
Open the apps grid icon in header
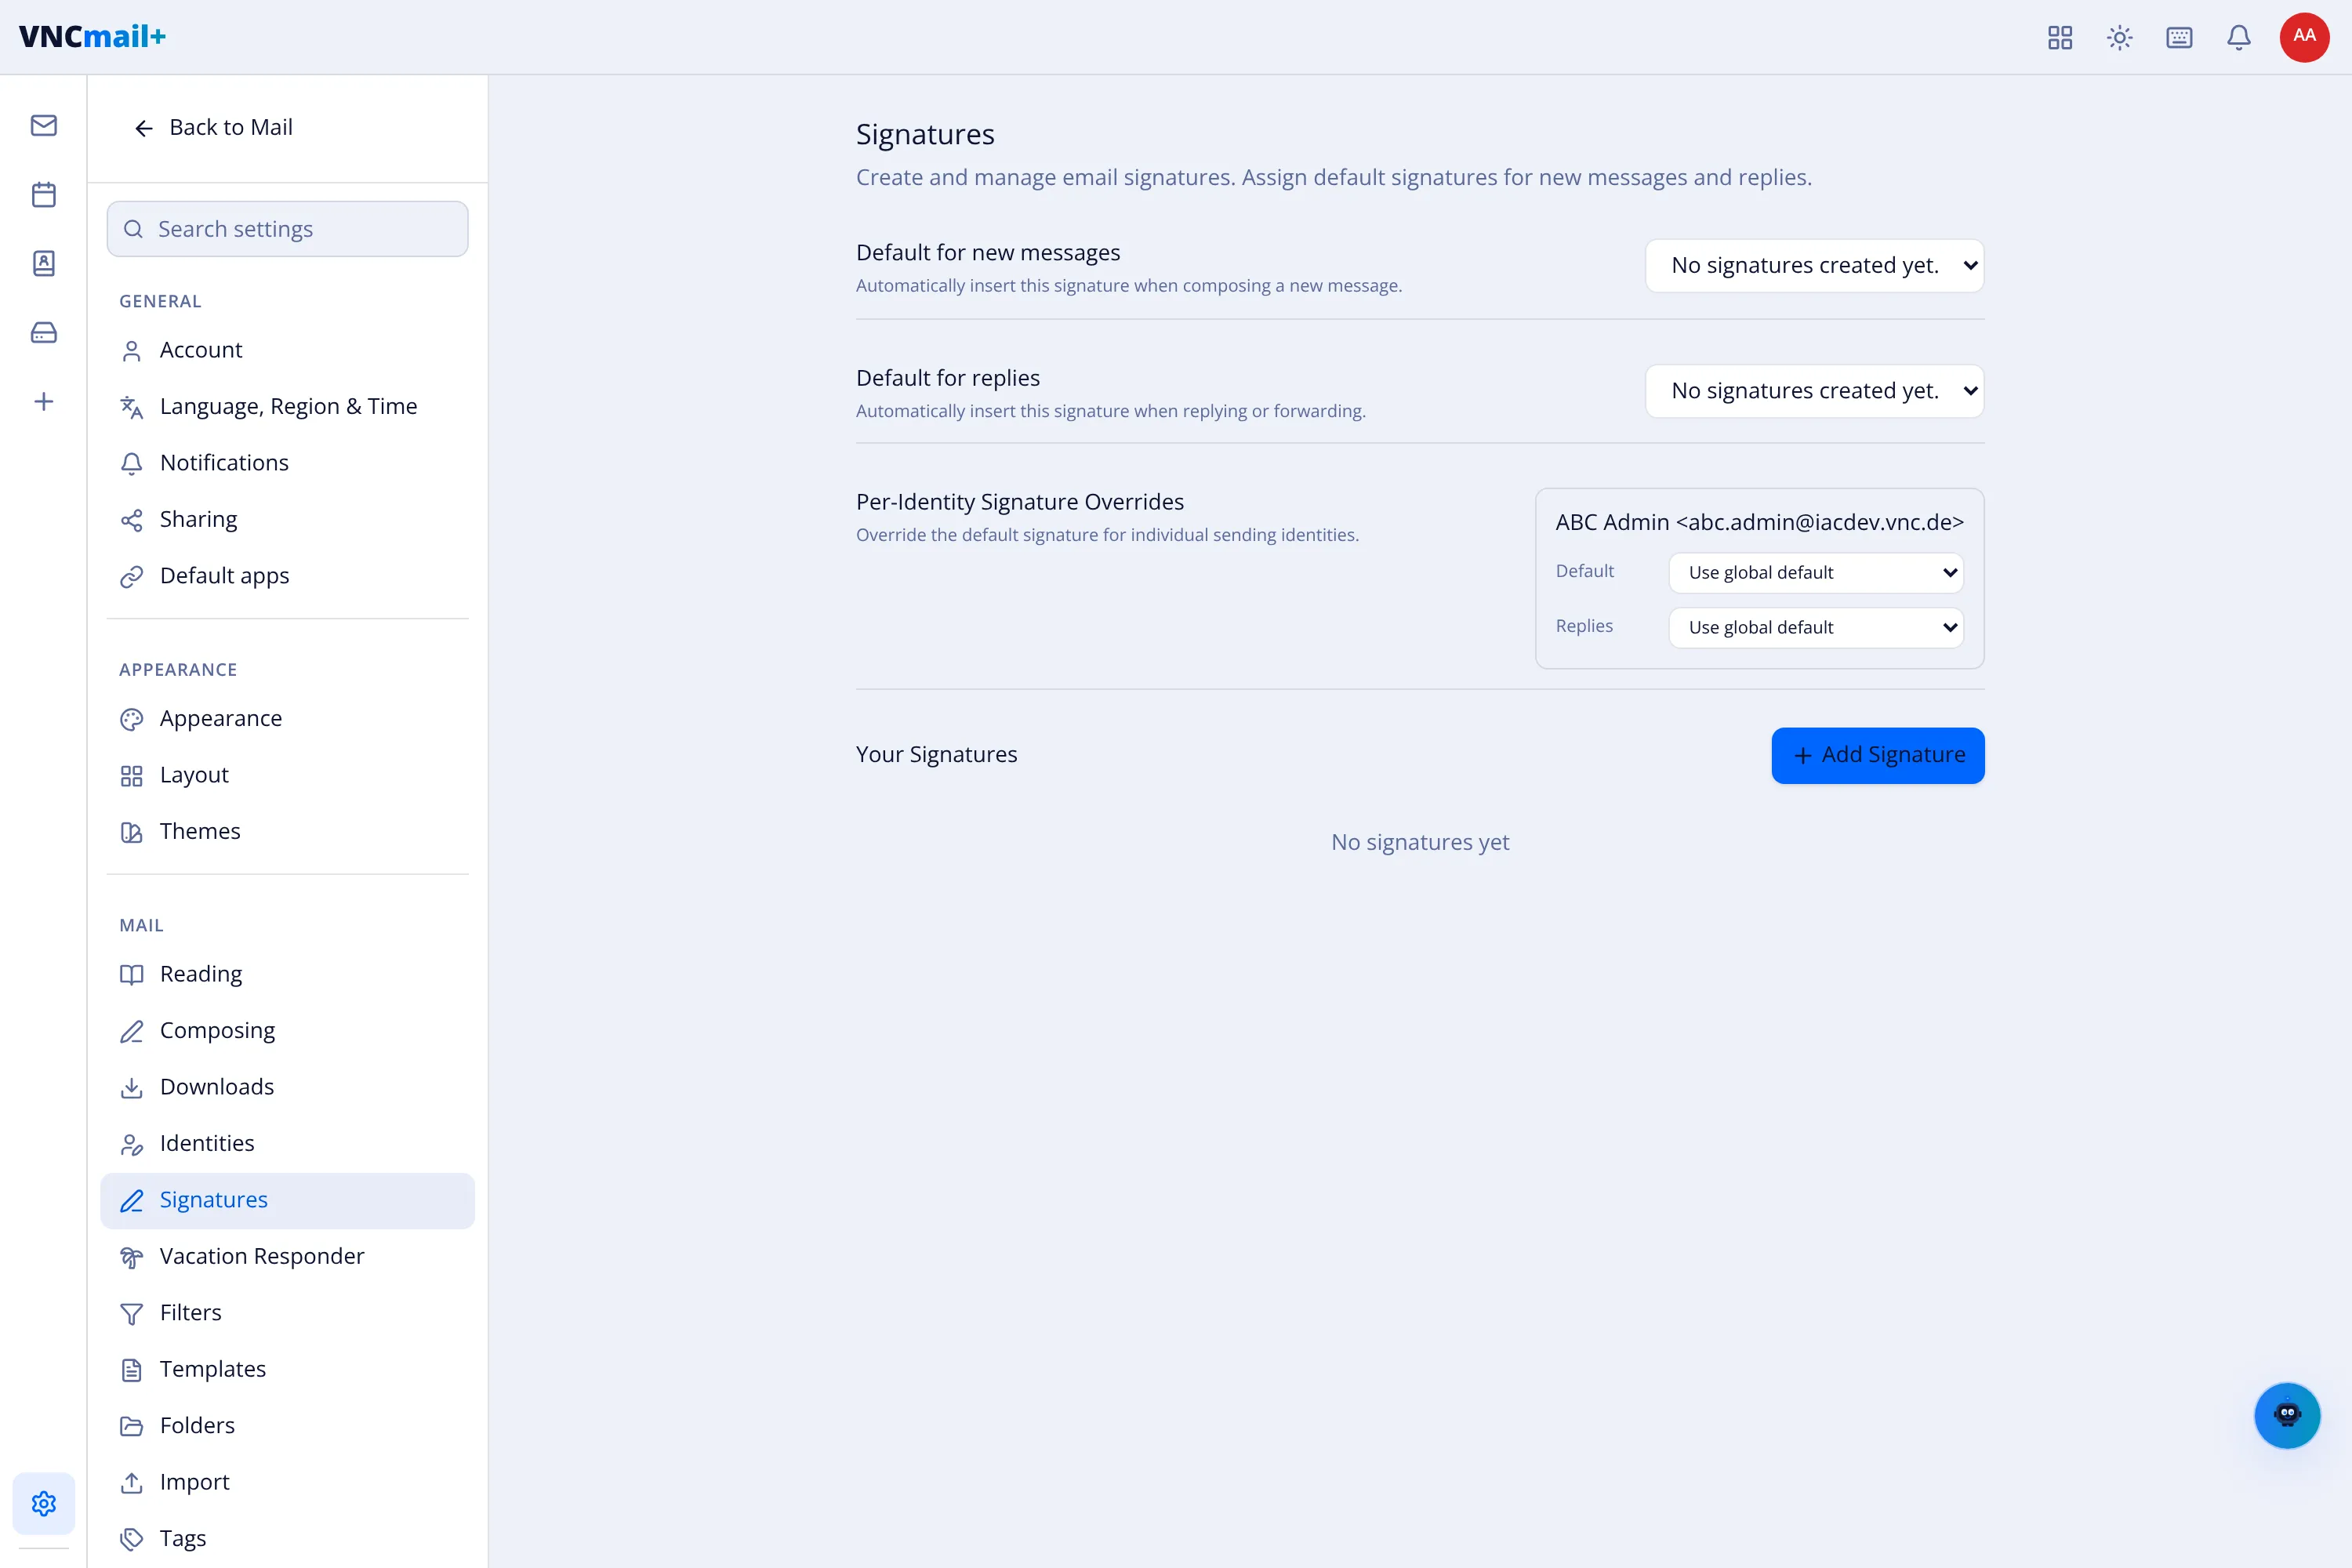click(2060, 38)
